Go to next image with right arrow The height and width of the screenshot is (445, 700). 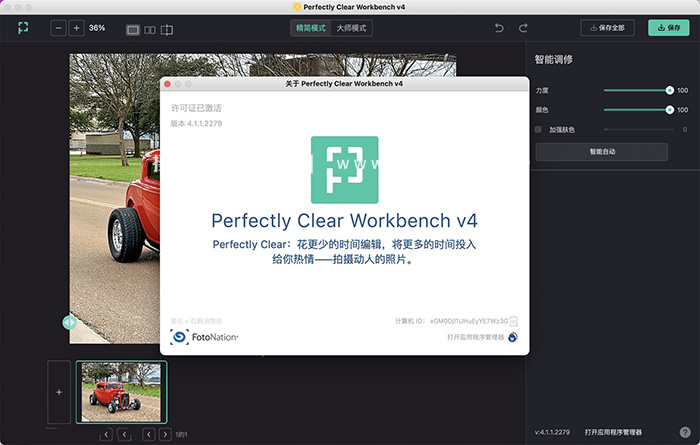point(165,434)
